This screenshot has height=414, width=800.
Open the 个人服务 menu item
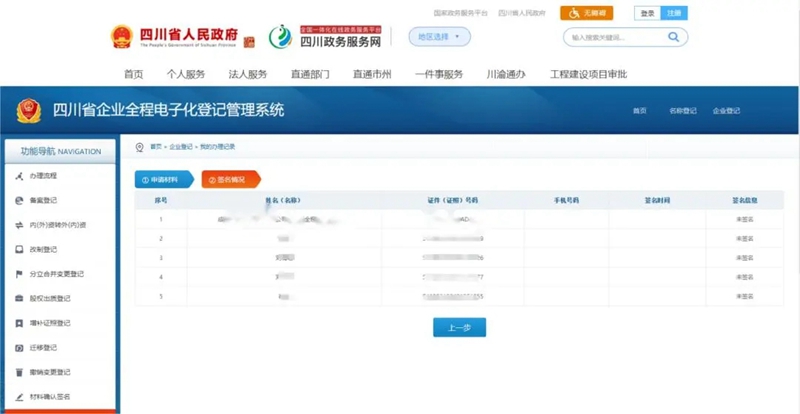click(186, 74)
